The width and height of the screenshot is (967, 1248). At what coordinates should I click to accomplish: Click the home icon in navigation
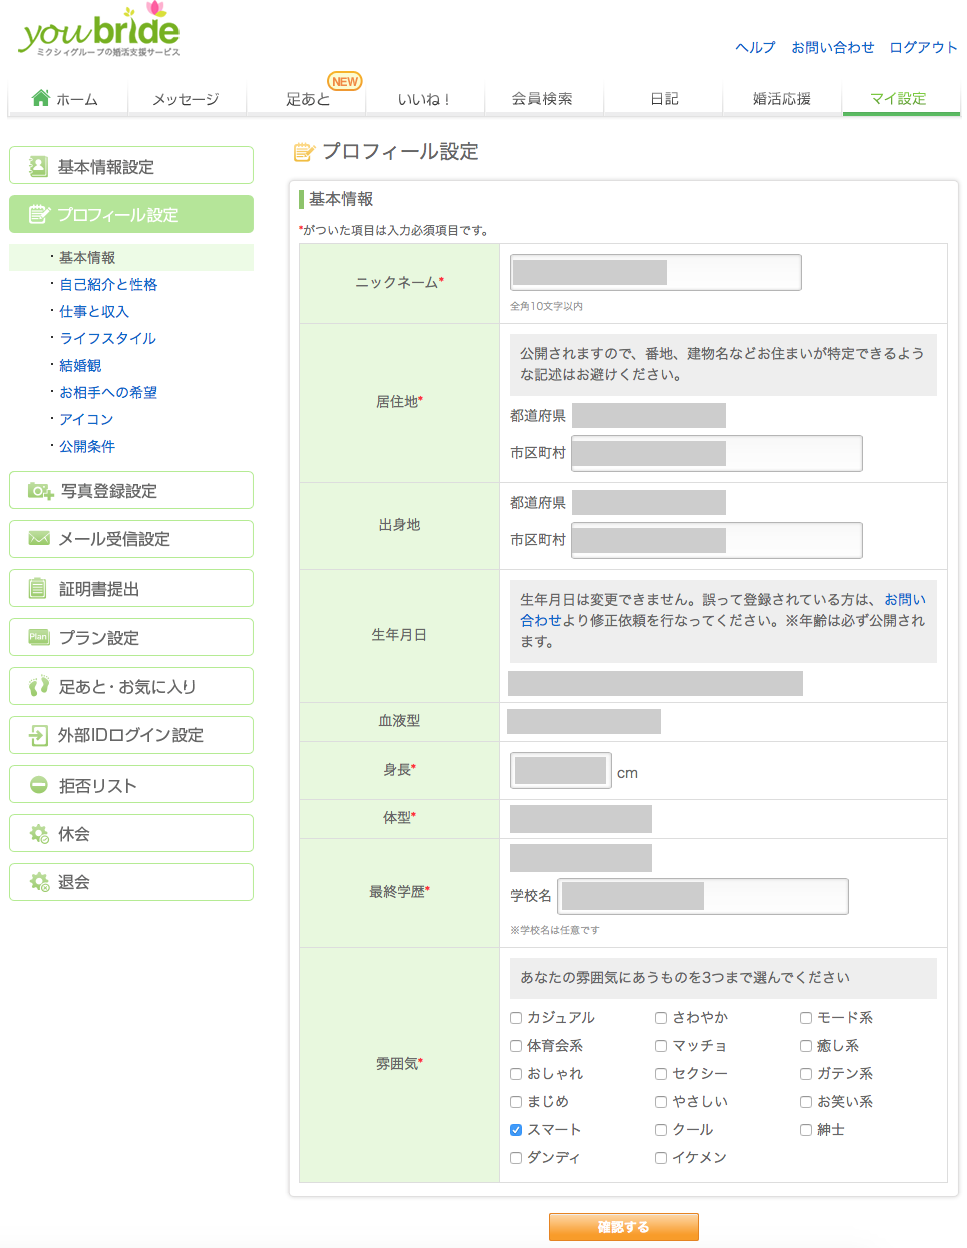pyautogui.click(x=40, y=98)
